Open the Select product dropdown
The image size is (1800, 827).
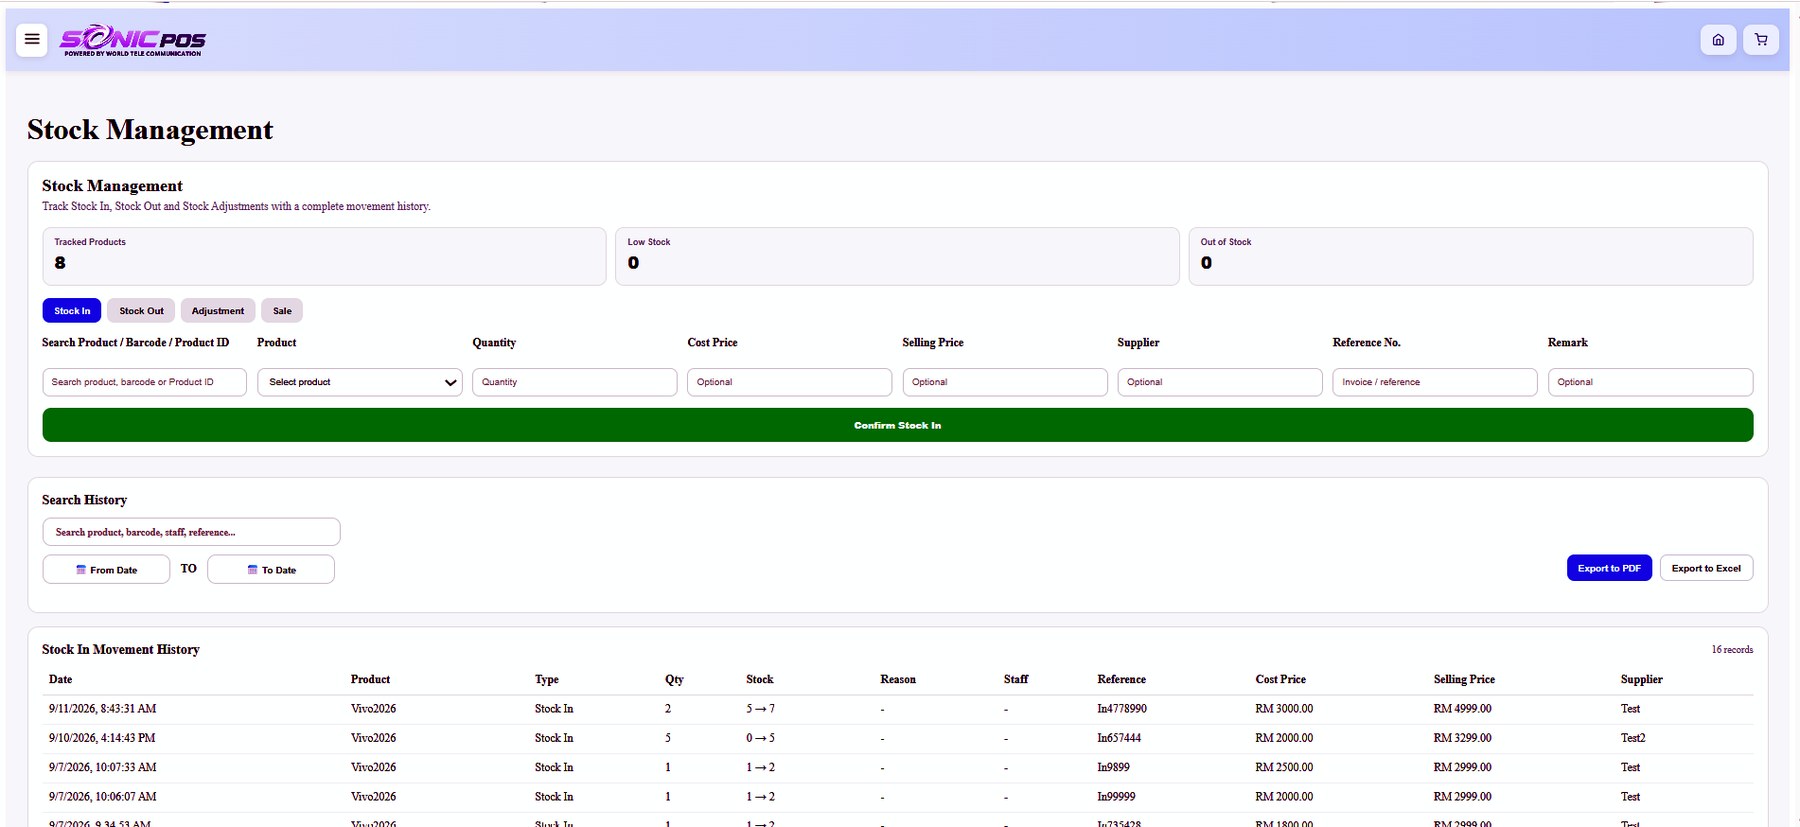point(360,382)
